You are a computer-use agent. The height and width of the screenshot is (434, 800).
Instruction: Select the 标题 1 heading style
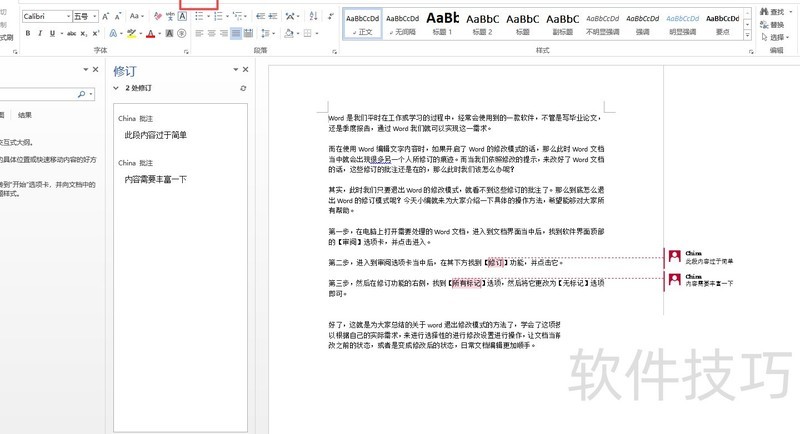tap(441, 22)
